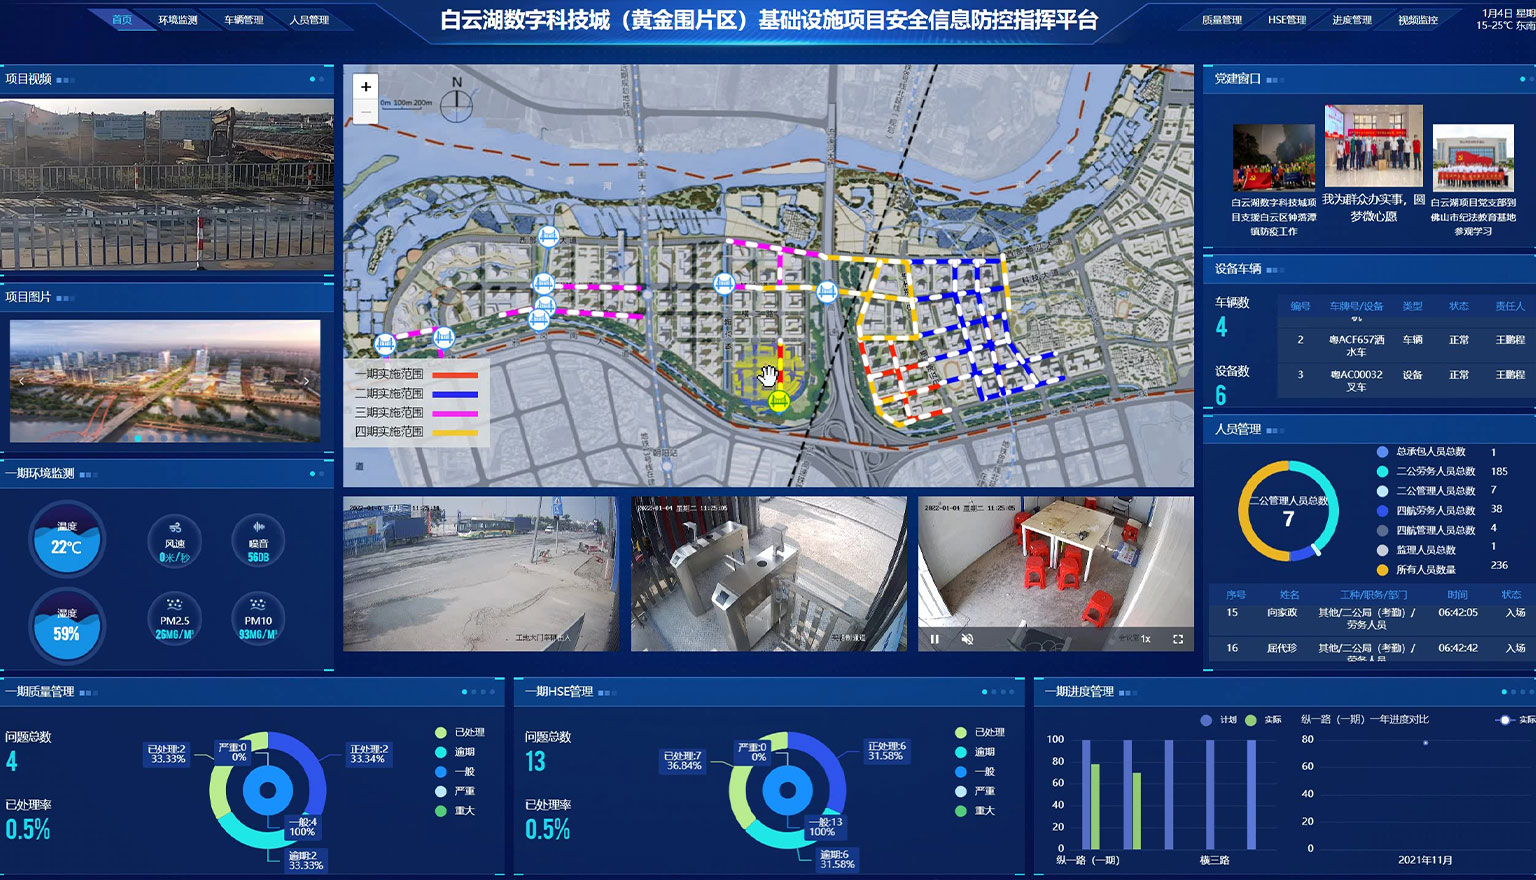The width and height of the screenshot is (1536, 880).
Task: Click the next arrow on the project picture carousel
Action: click(x=306, y=381)
